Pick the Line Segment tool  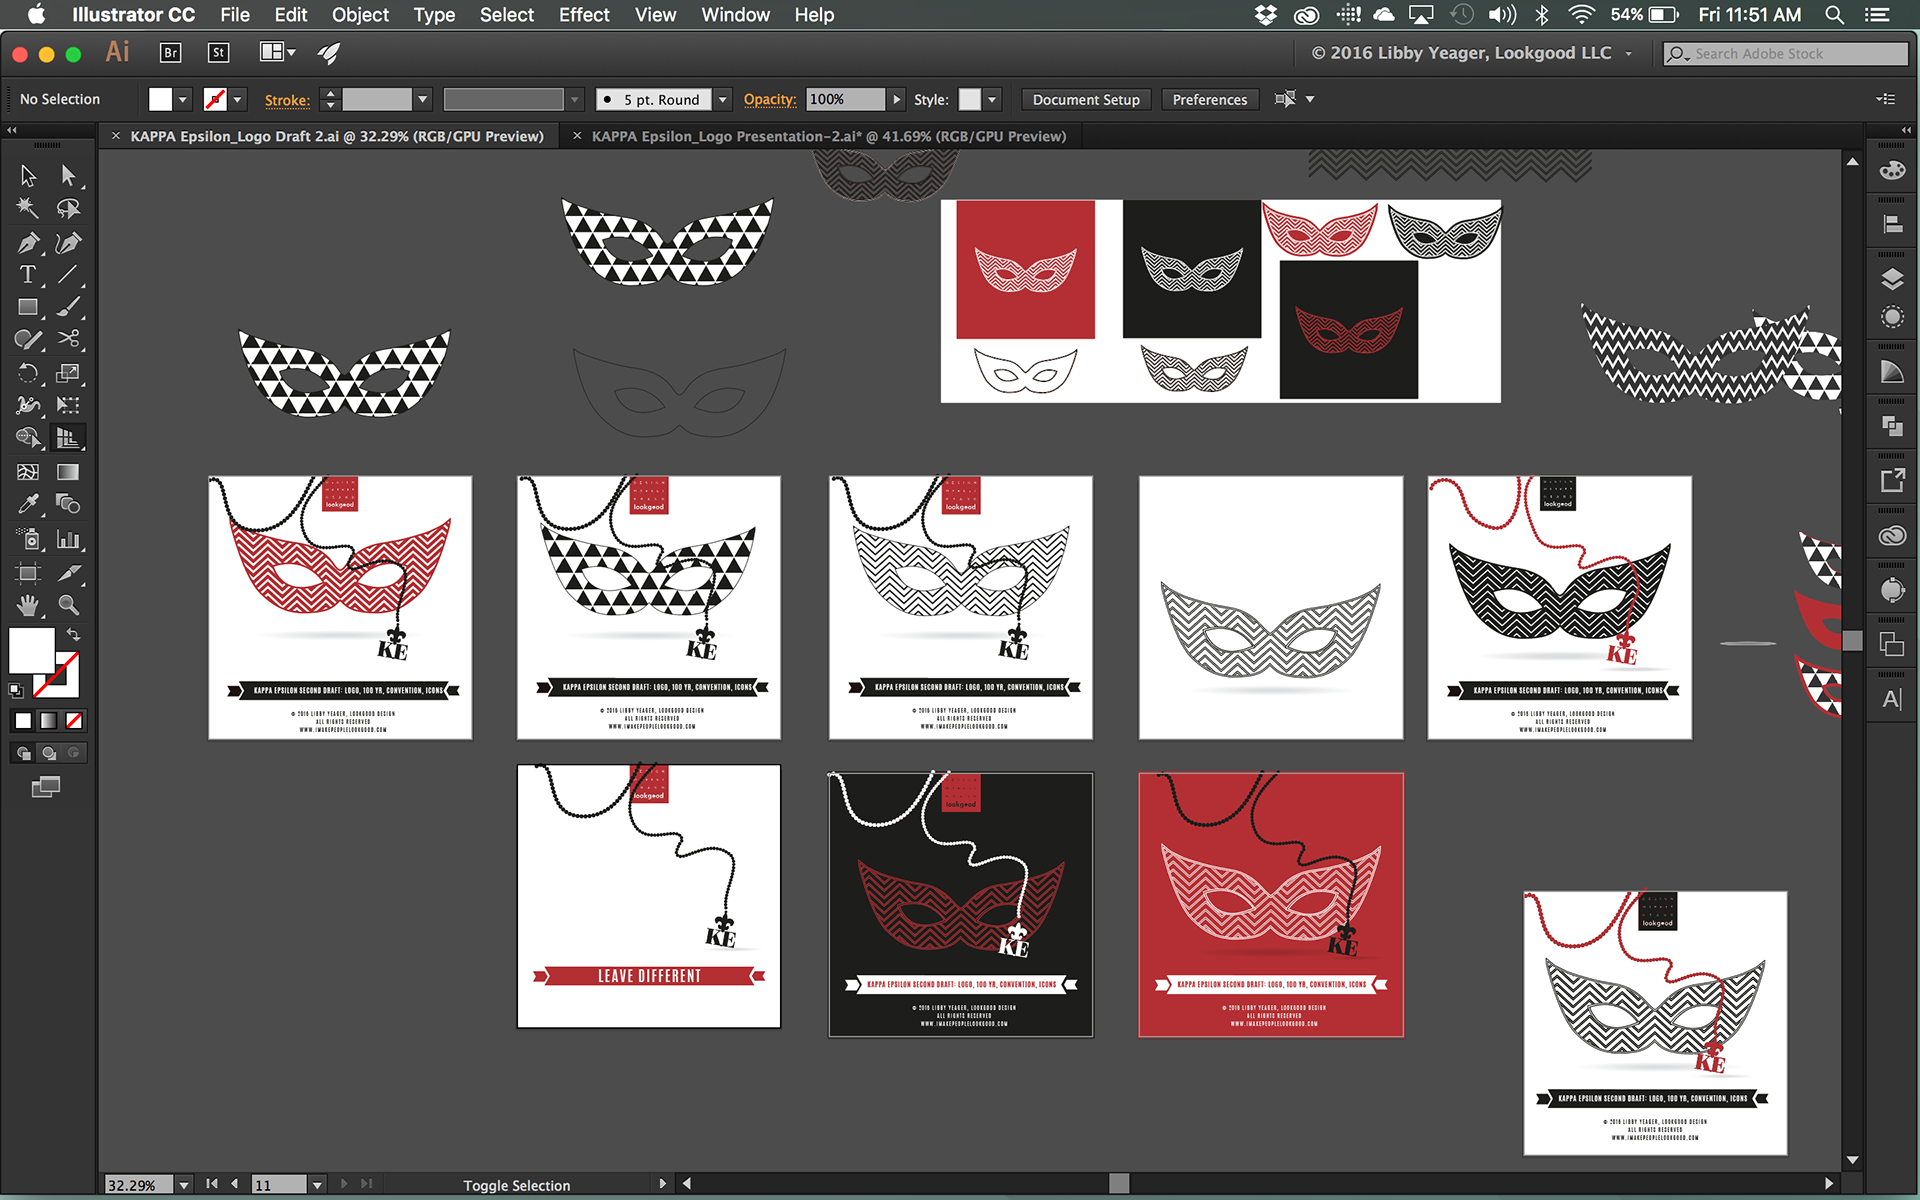point(68,274)
